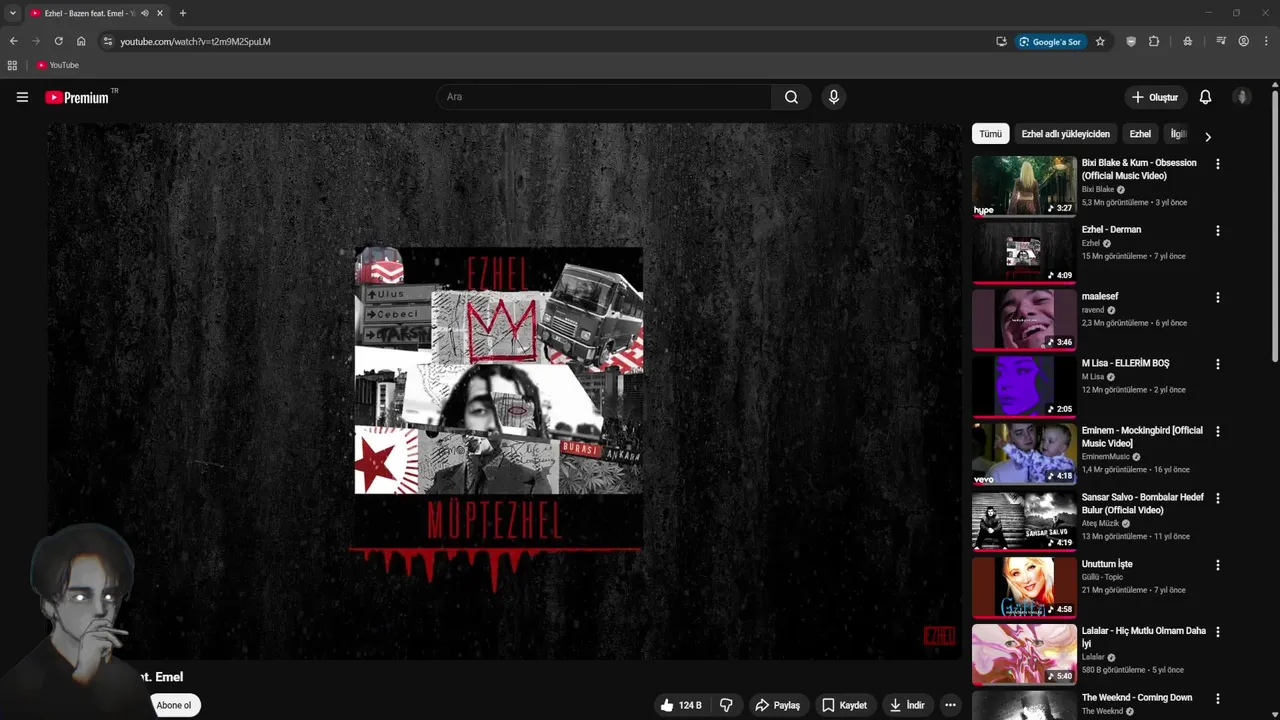Image resolution: width=1280 pixels, height=720 pixels.
Task: Open the browser home page
Action: tap(81, 41)
